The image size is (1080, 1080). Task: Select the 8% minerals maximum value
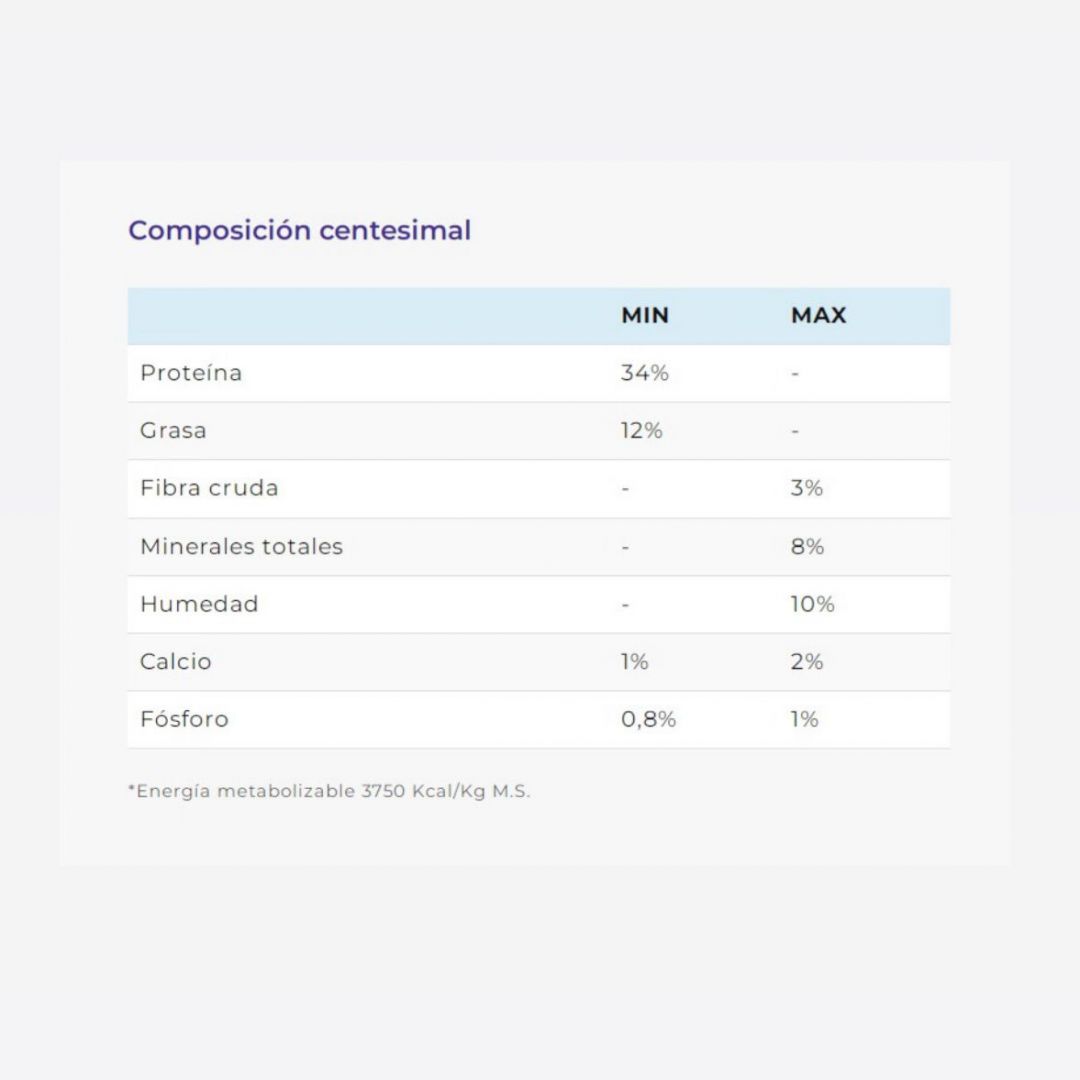(x=807, y=546)
